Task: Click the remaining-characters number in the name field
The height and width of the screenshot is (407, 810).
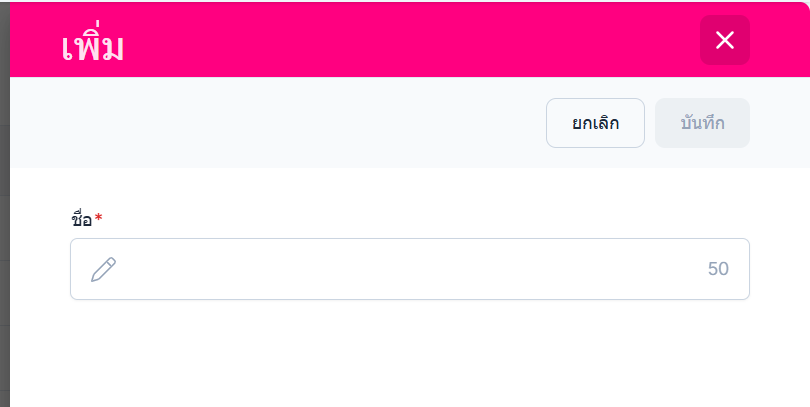Action: pos(718,269)
